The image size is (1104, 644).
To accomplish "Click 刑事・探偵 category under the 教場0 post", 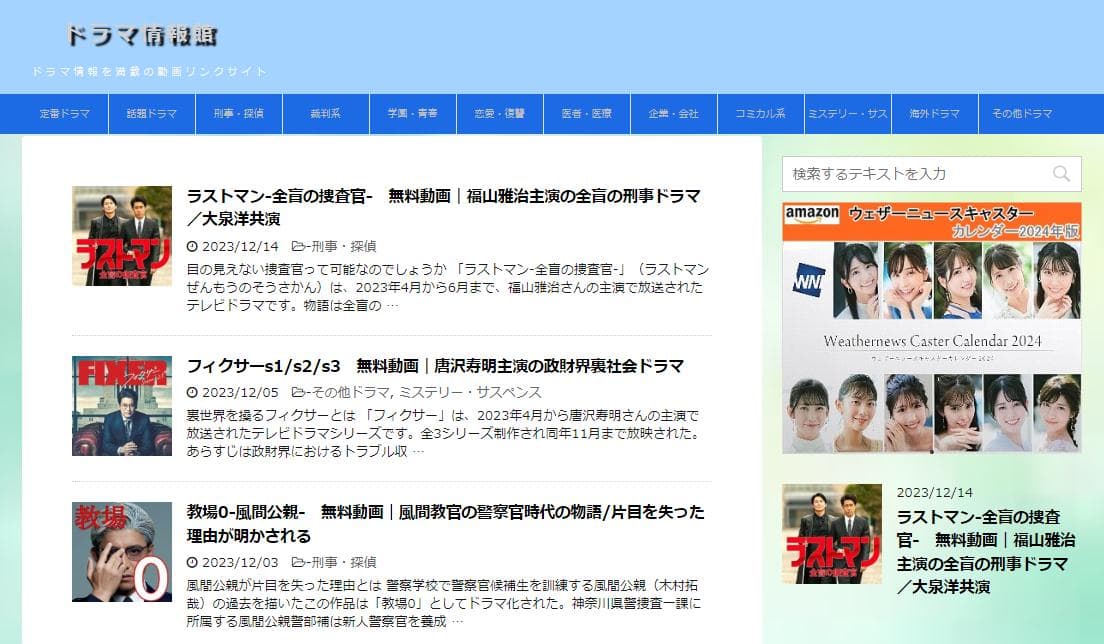I will 343,562.
